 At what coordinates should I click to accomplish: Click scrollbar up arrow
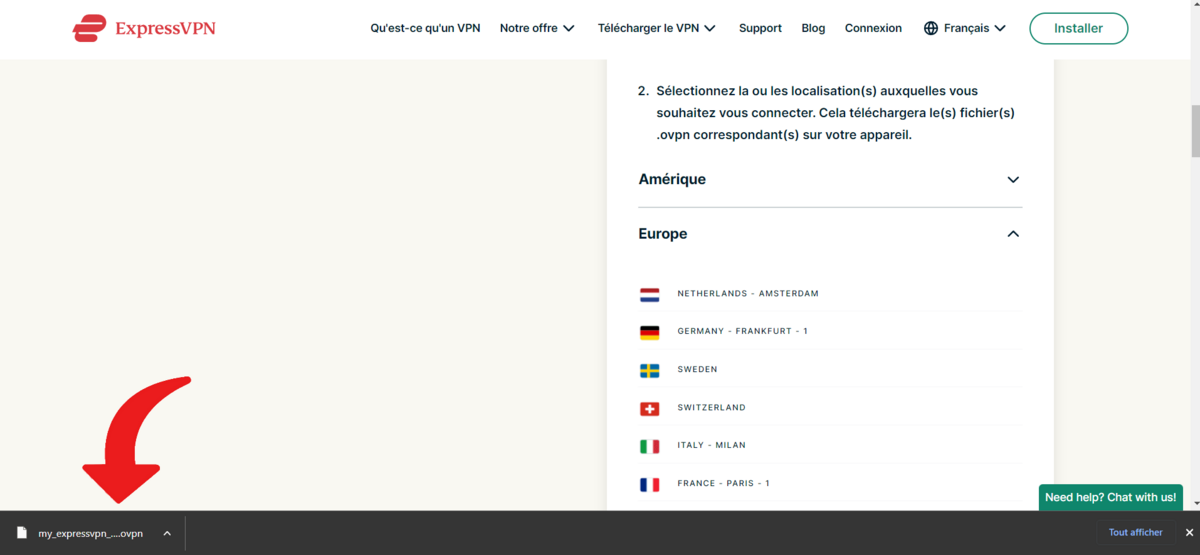[x=1195, y=6]
